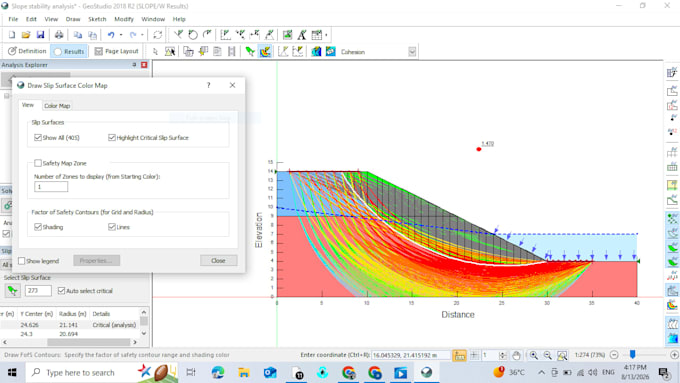Click the green Draw Slip Surfaces icon in toolbar
Screen dimensions: 680x383
[250, 52]
